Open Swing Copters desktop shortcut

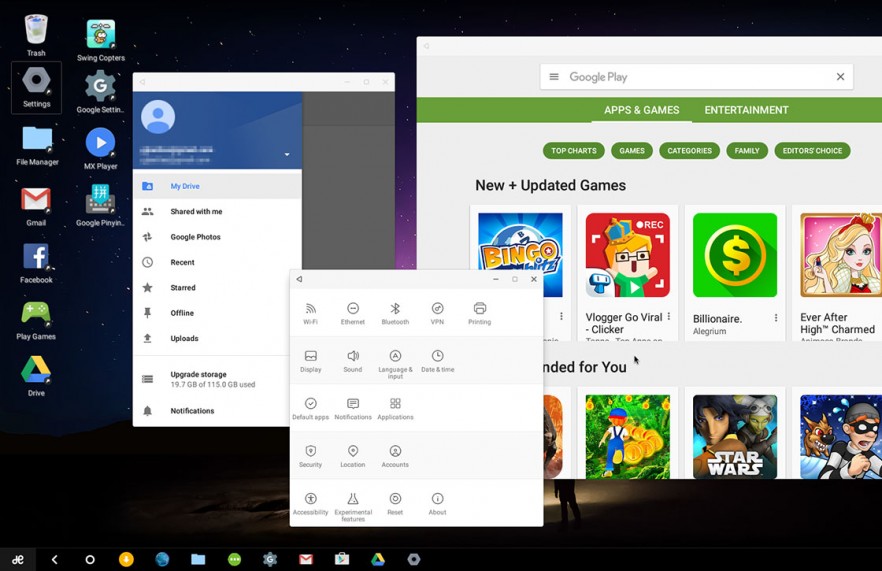click(x=101, y=40)
